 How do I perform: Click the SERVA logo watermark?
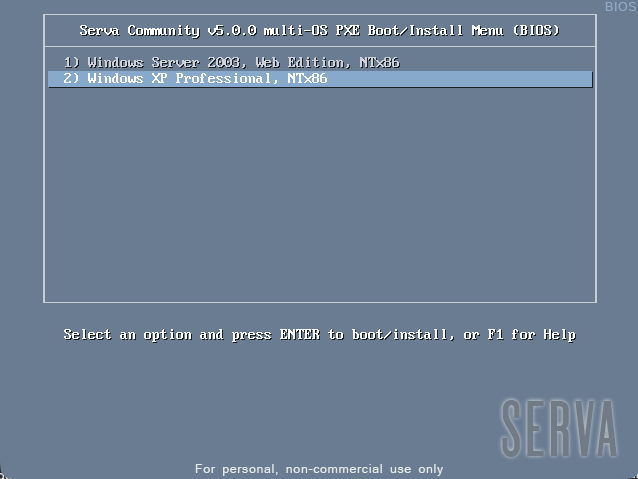pos(558,427)
